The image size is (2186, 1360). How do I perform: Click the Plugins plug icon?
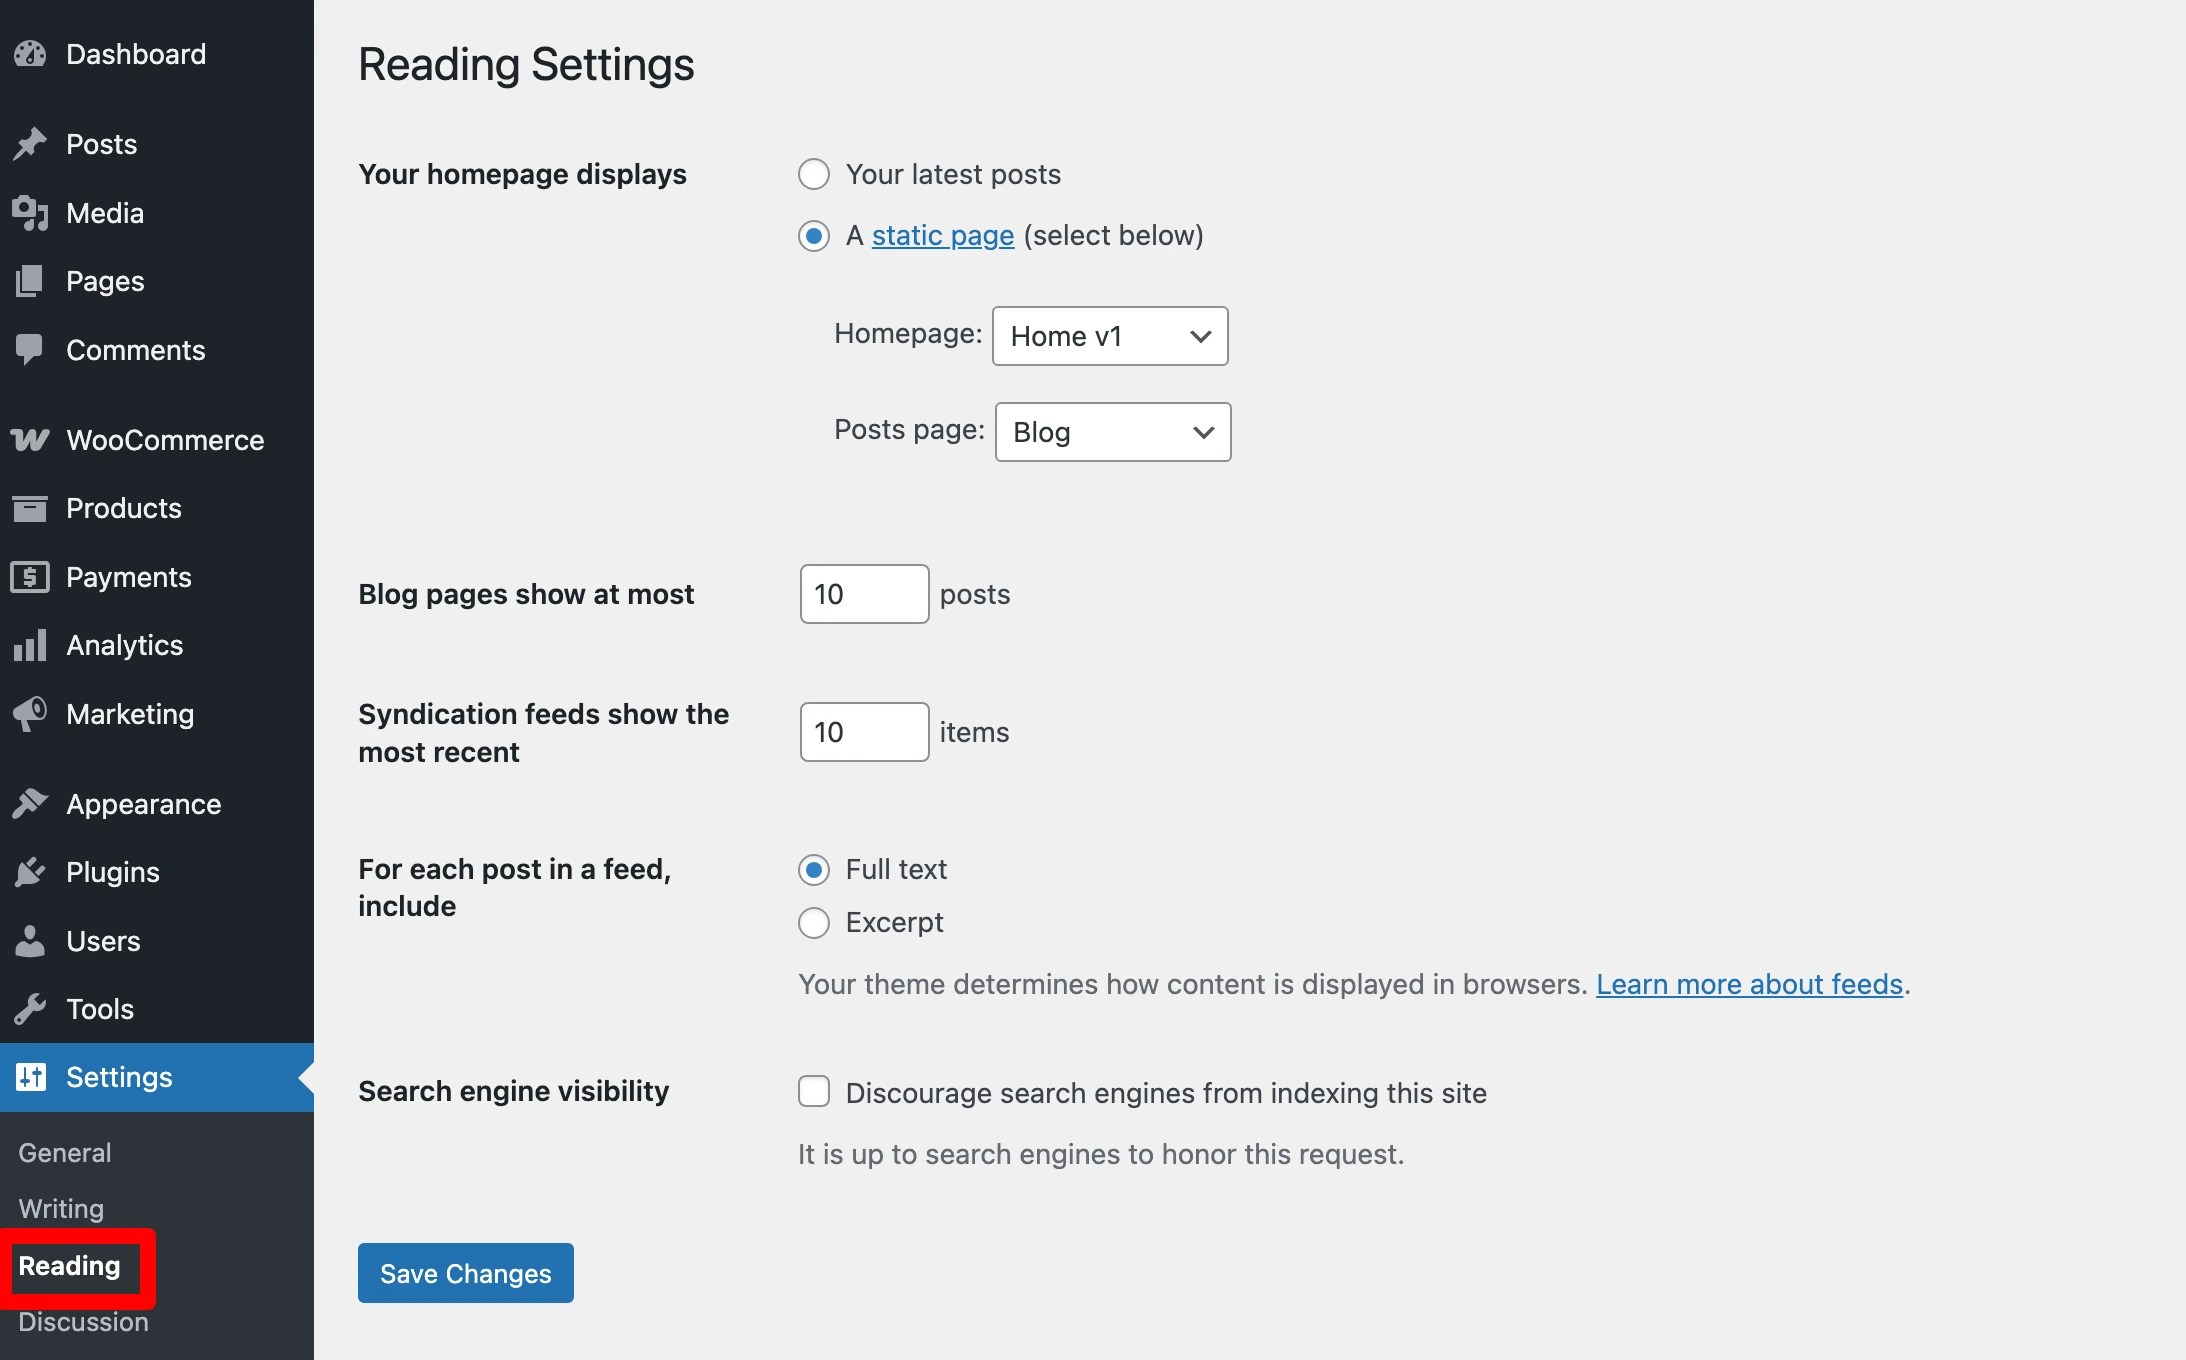(30, 872)
